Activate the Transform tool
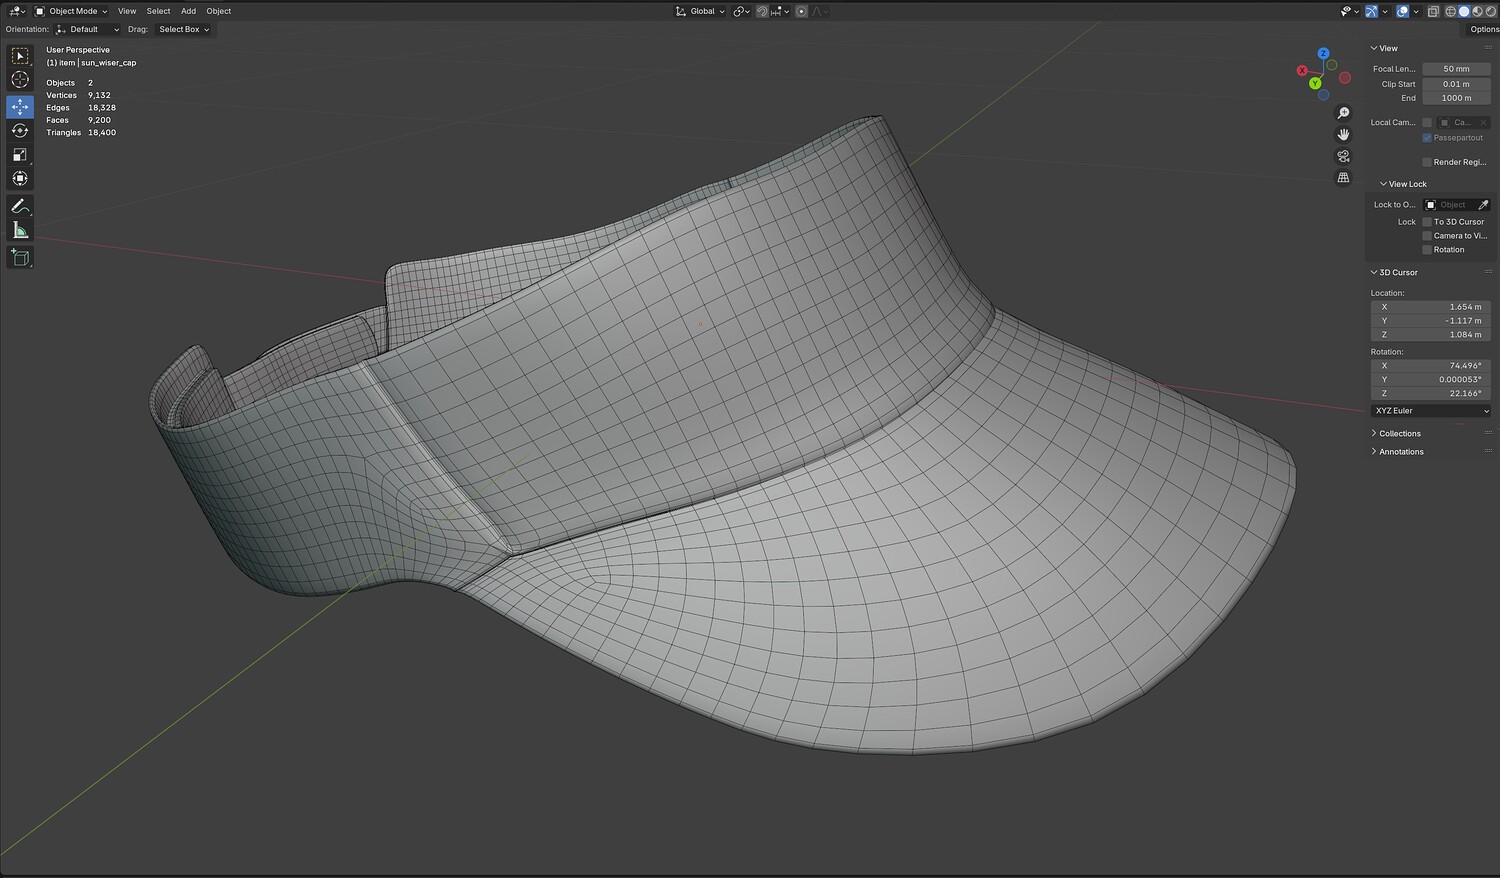 coord(20,178)
